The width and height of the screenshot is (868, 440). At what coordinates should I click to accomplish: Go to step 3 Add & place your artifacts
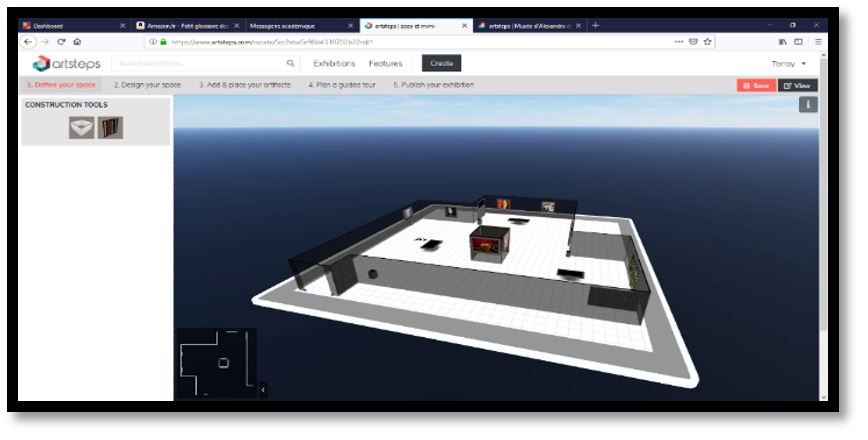coord(245,85)
